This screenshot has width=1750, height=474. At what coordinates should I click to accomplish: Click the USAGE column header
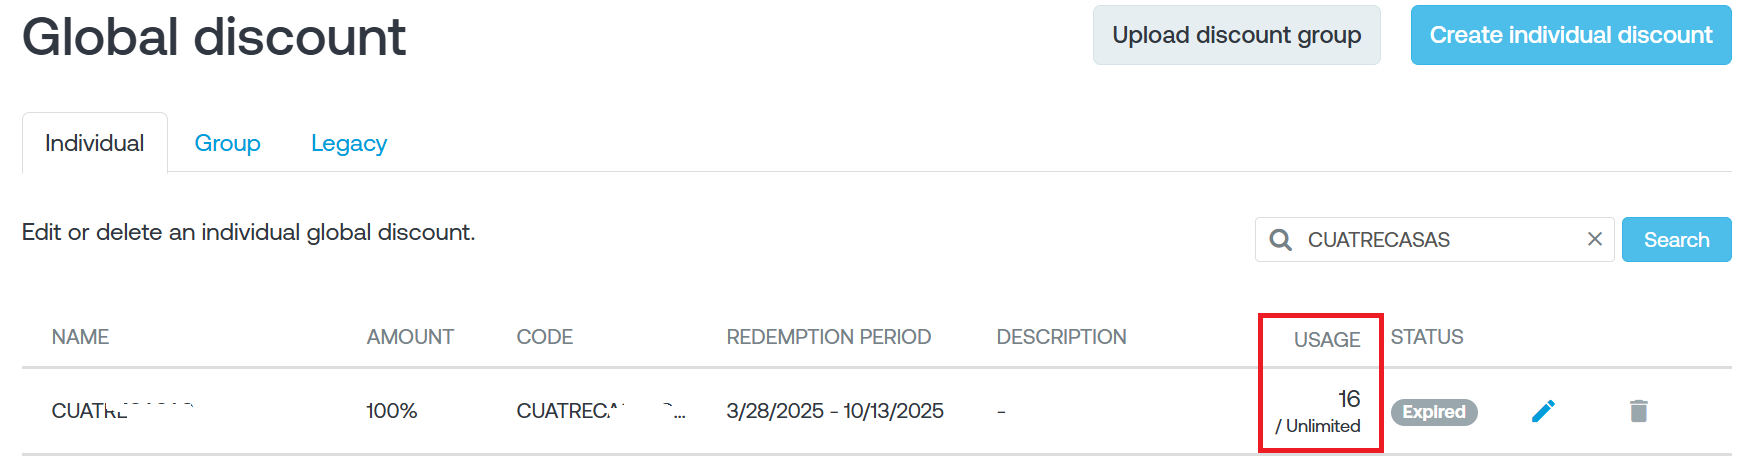click(x=1326, y=340)
